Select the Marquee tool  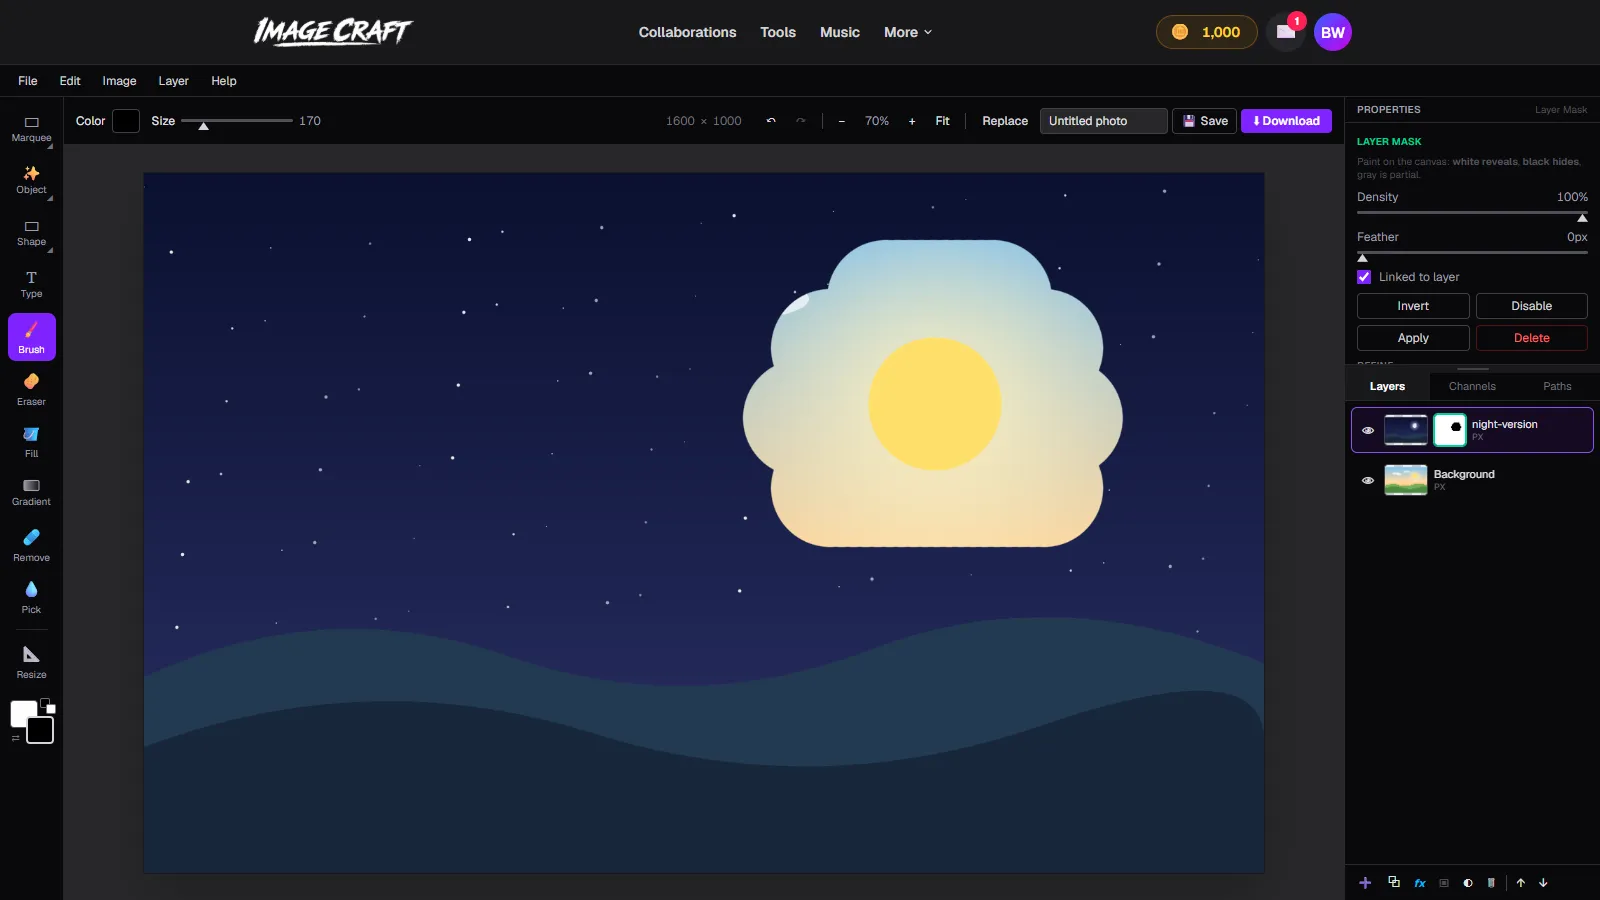pyautogui.click(x=31, y=129)
